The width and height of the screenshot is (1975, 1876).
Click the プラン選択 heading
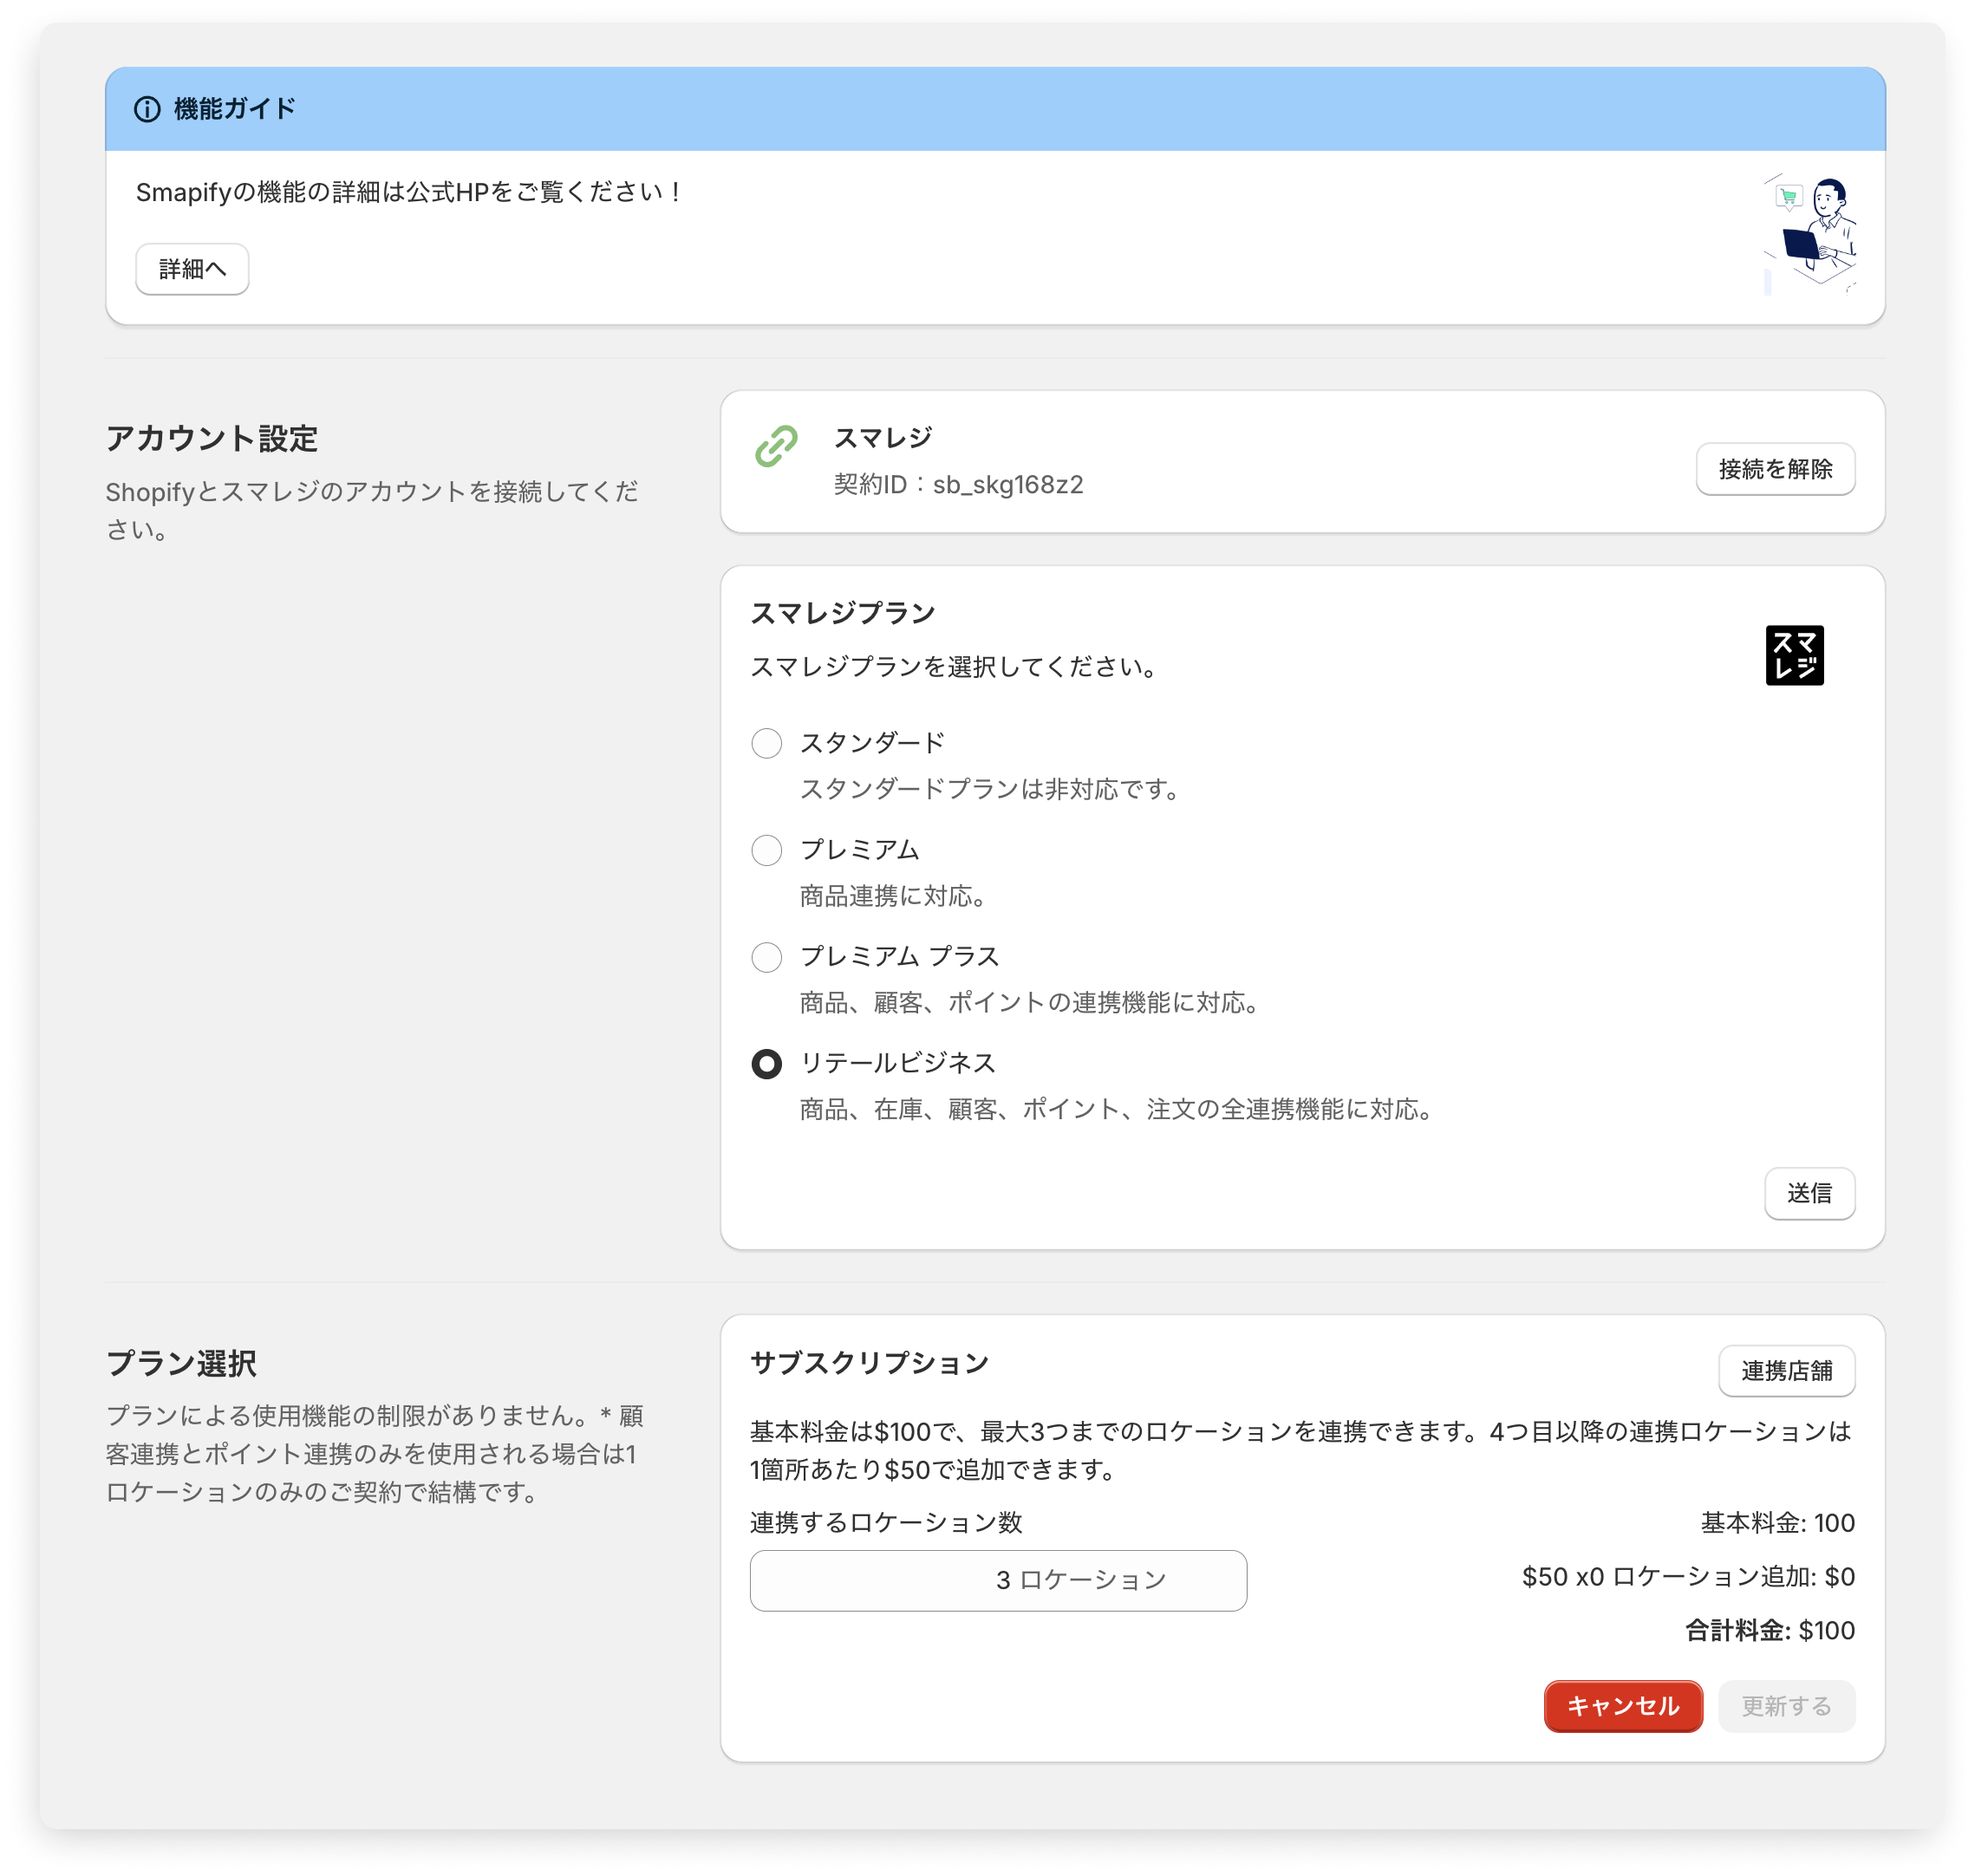click(181, 1363)
